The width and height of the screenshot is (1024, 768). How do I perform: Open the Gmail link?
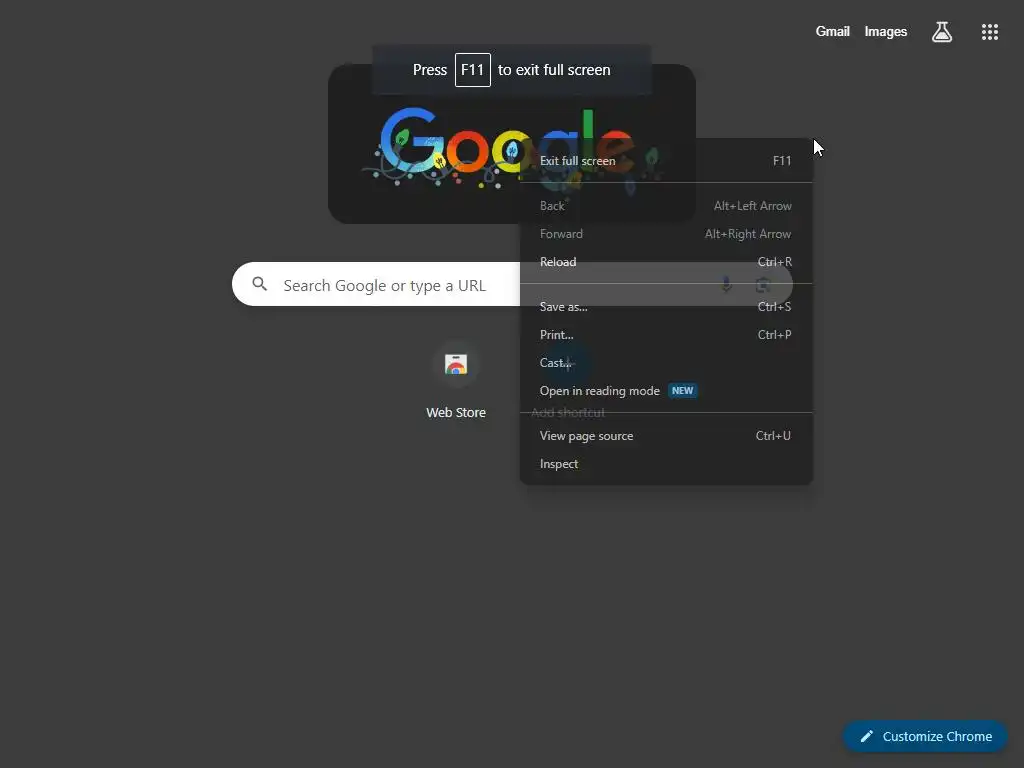point(833,31)
